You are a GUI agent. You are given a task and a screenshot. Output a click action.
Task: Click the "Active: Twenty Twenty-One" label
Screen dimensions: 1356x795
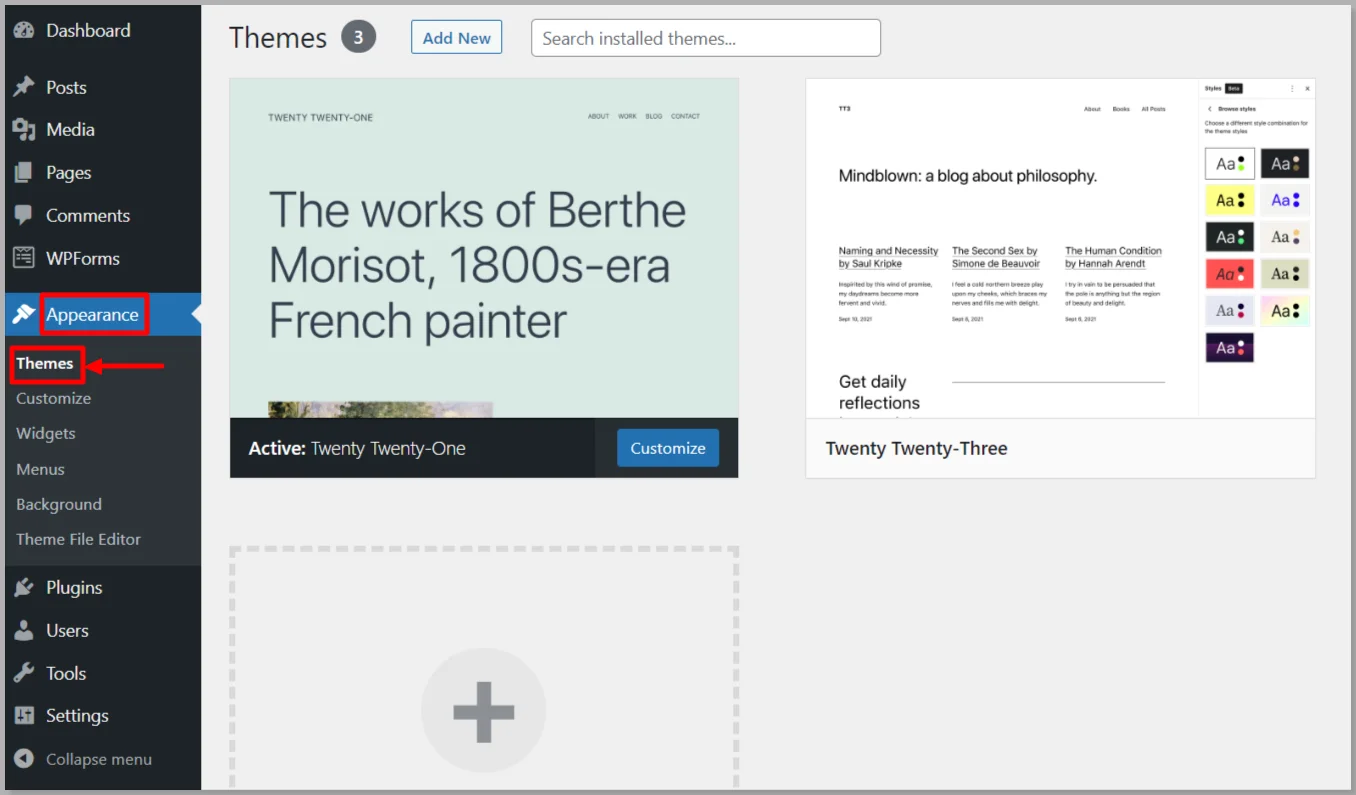click(357, 448)
